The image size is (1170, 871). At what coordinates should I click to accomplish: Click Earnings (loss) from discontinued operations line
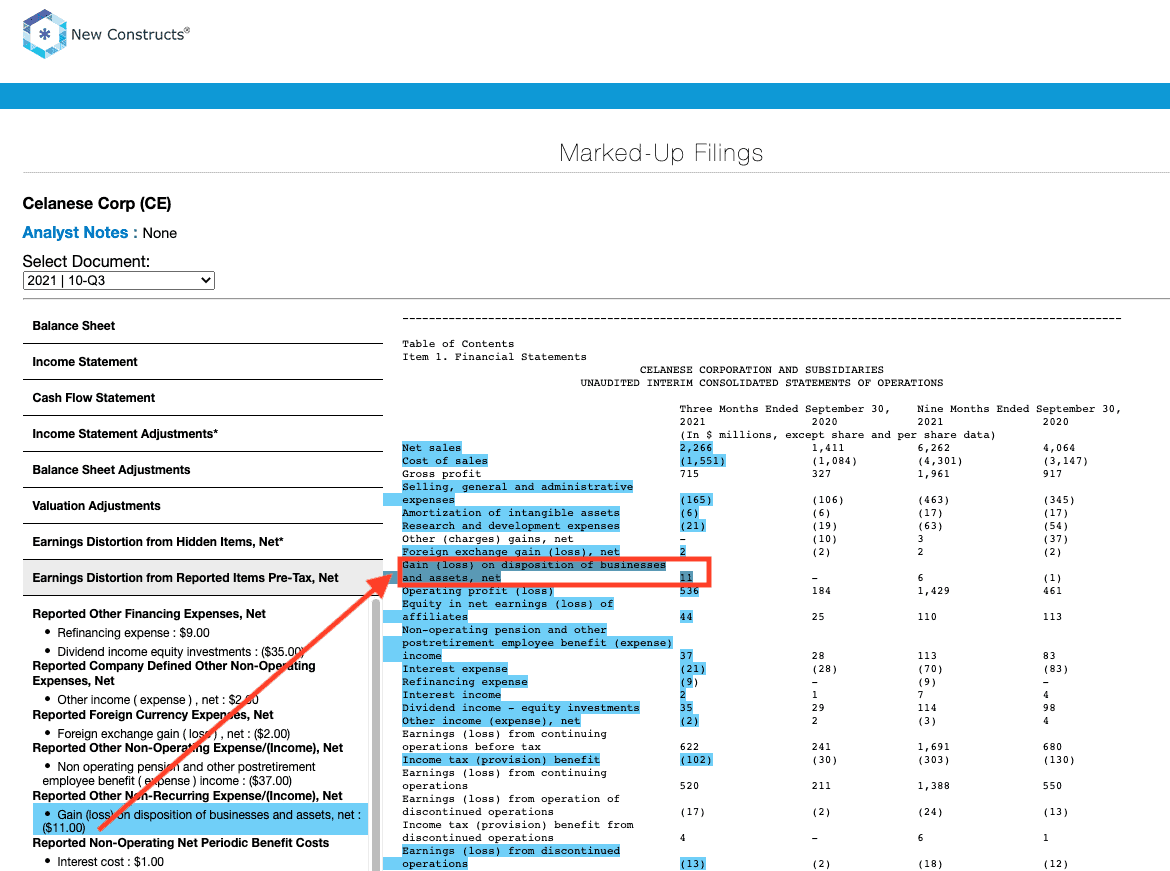(x=510, y=857)
